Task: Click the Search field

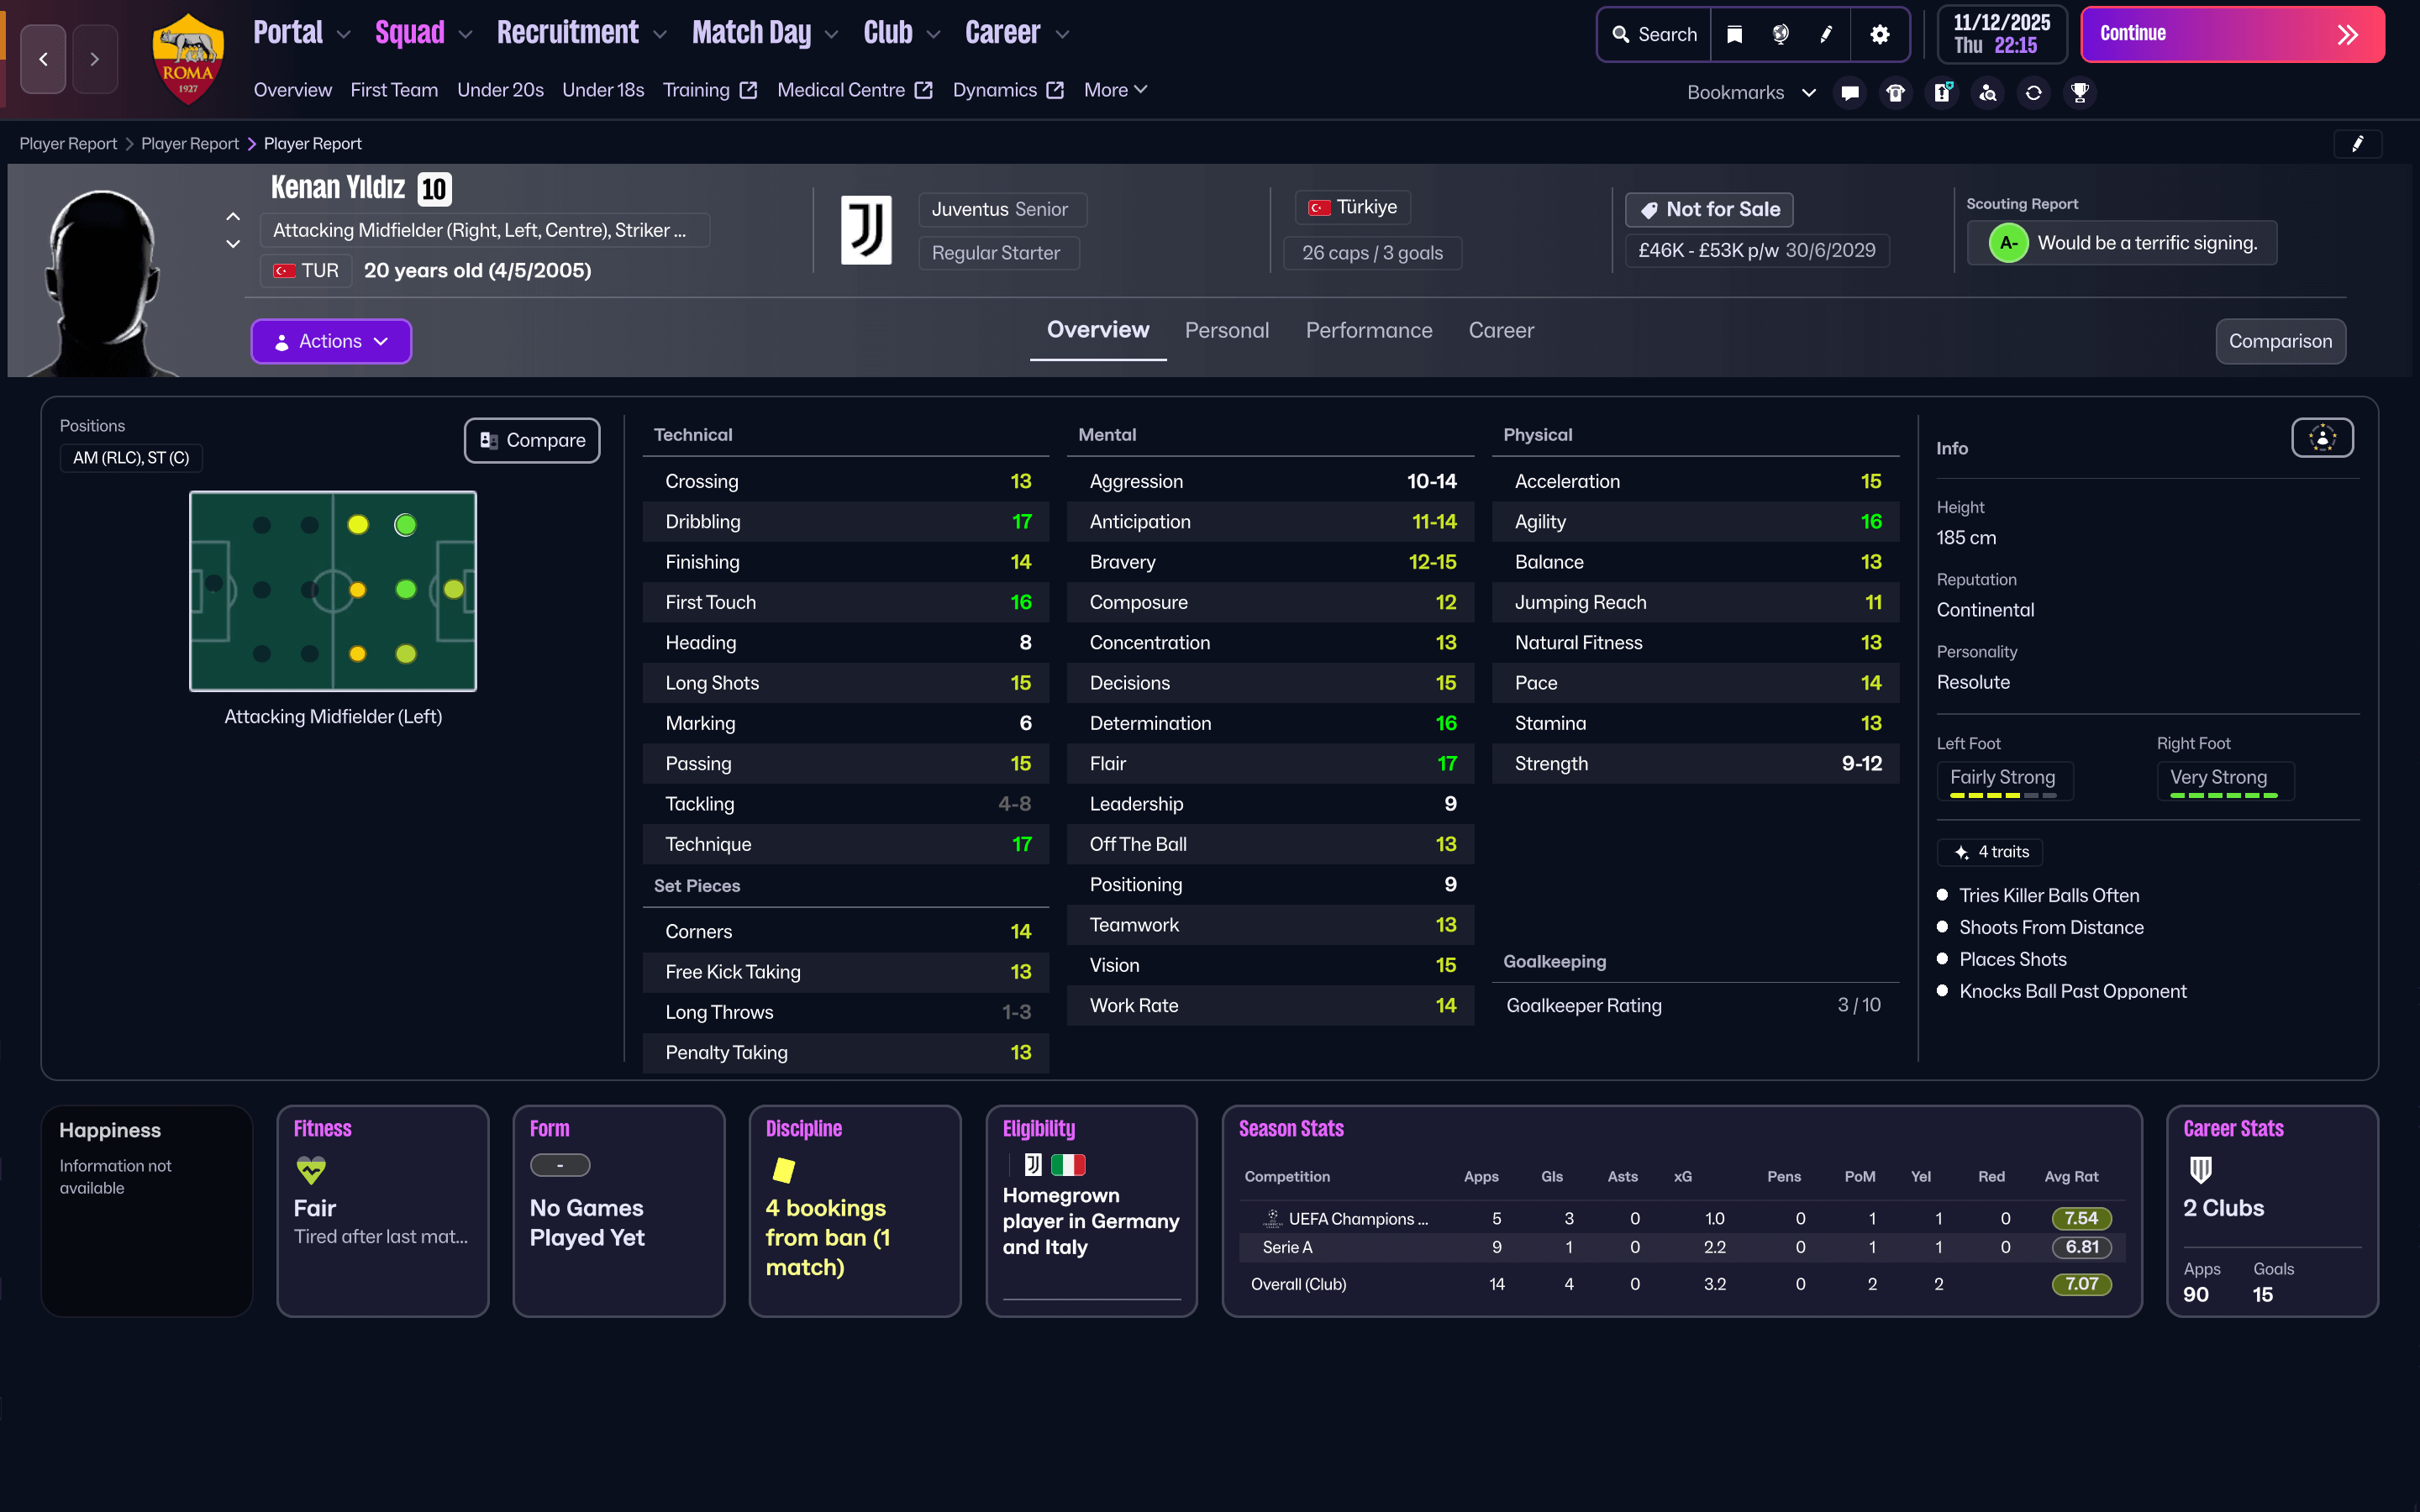Action: tap(1654, 34)
